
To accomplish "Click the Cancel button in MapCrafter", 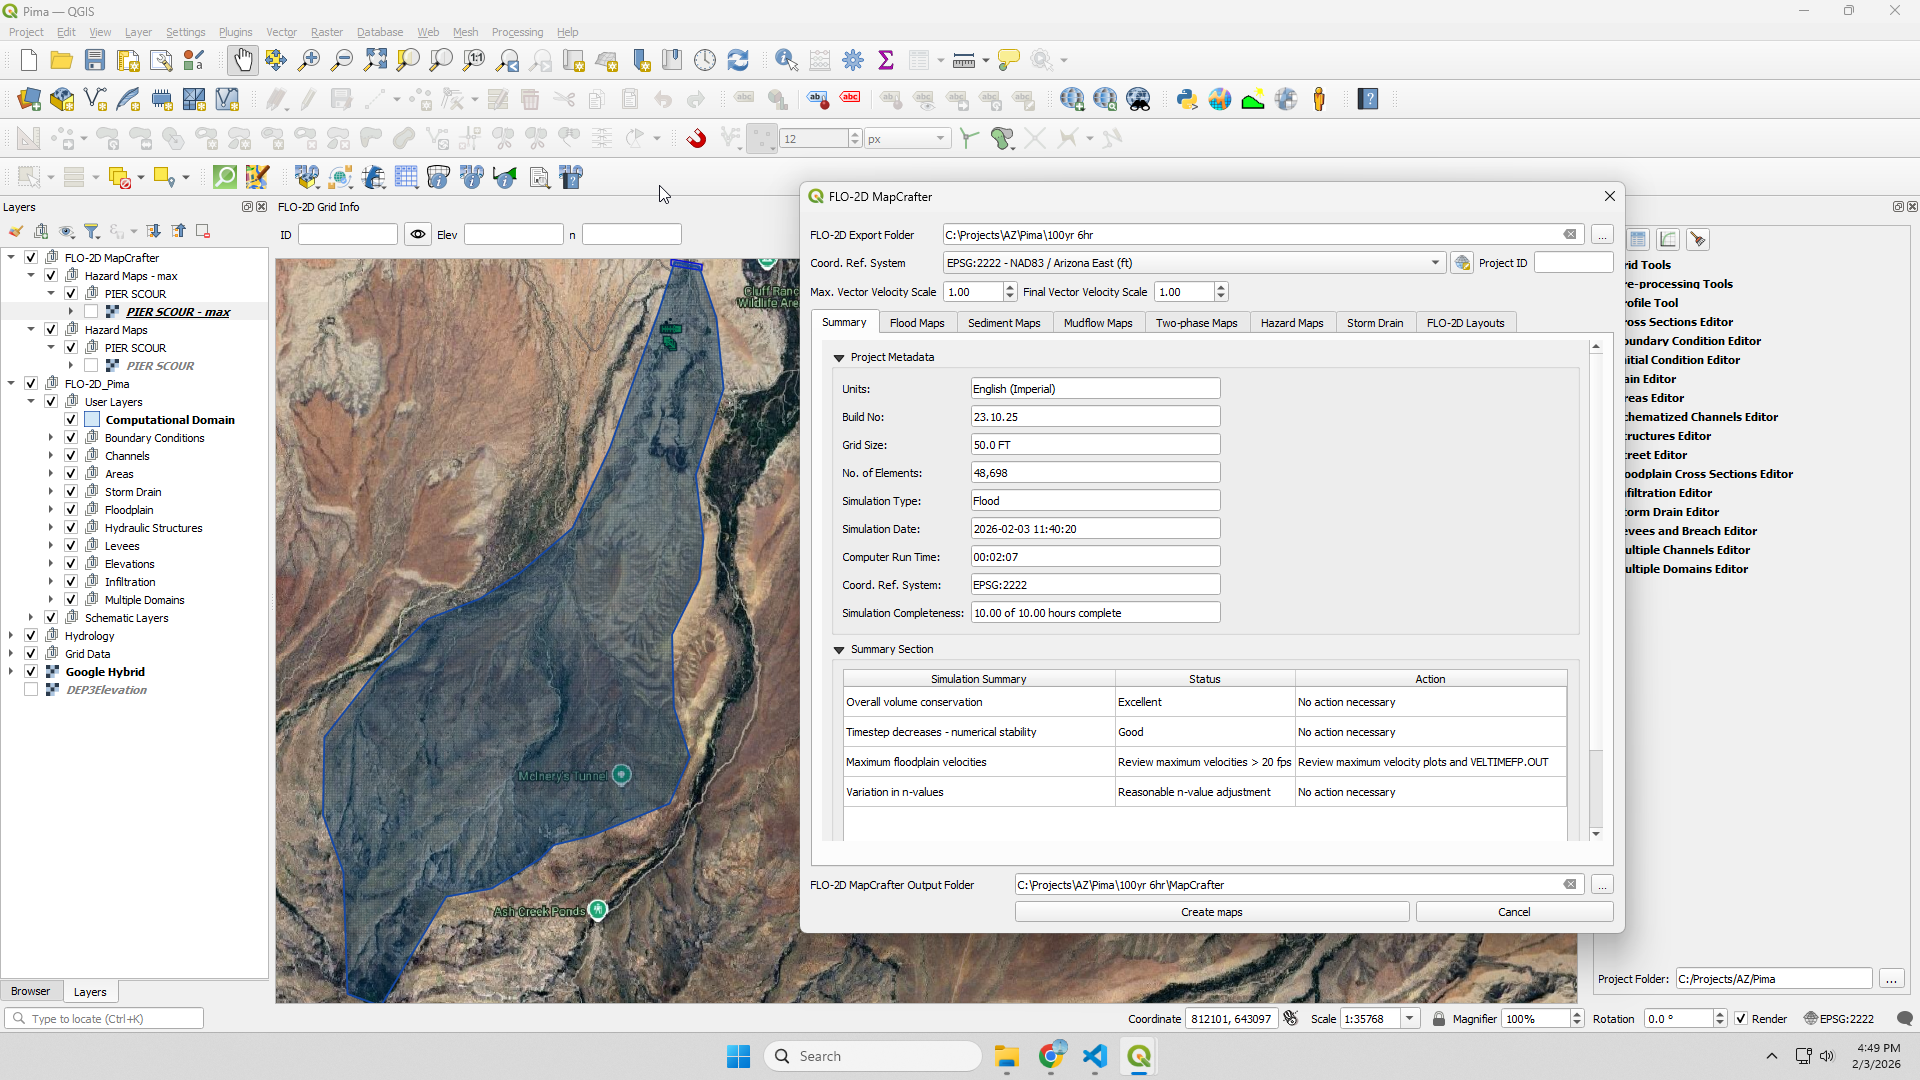I will 1513,912.
